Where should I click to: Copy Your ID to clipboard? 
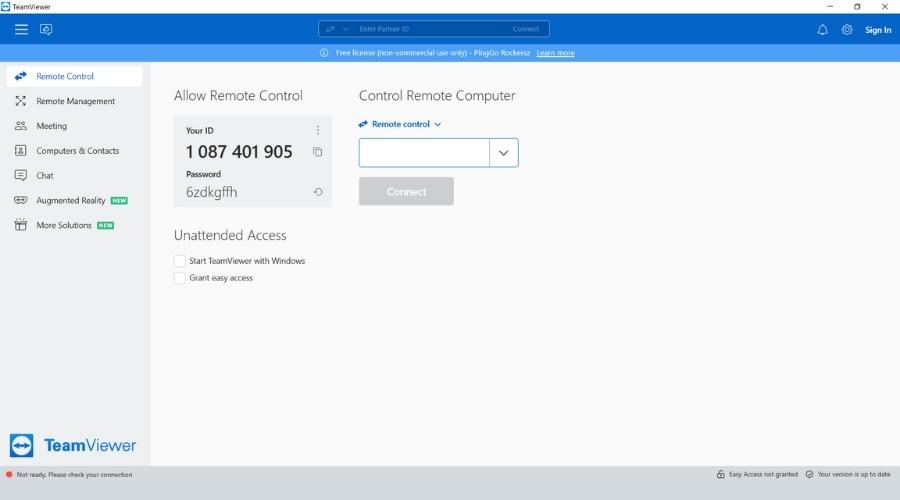coord(317,152)
